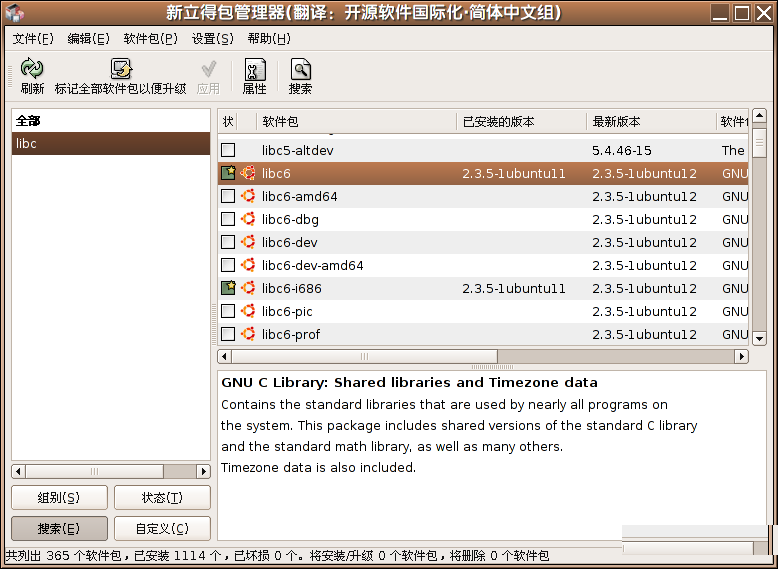The image size is (778, 569).
Task: Click version 5.4.46-15 of libc5-altdev
Action: (622, 150)
